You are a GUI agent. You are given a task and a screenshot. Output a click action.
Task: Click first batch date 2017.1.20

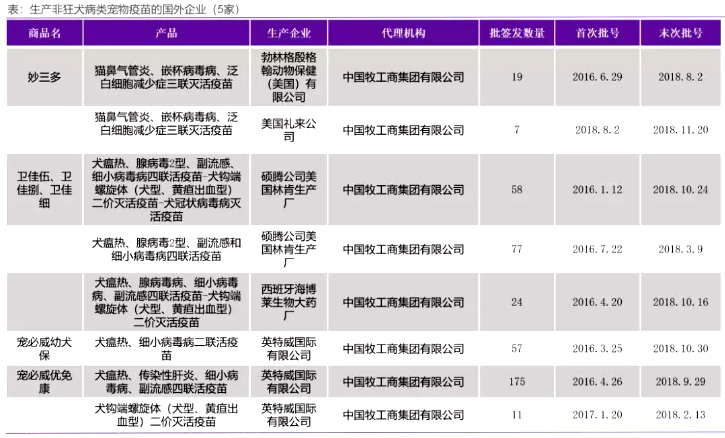coord(597,415)
